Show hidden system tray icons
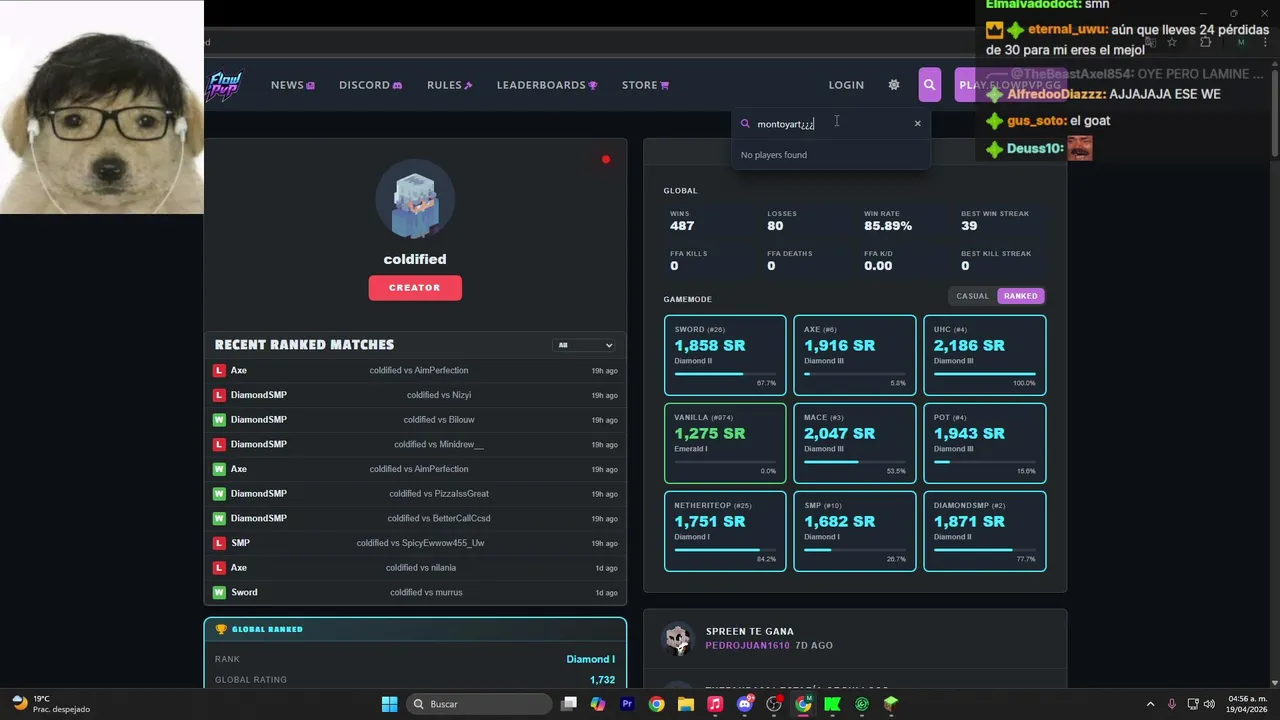 point(1150,704)
